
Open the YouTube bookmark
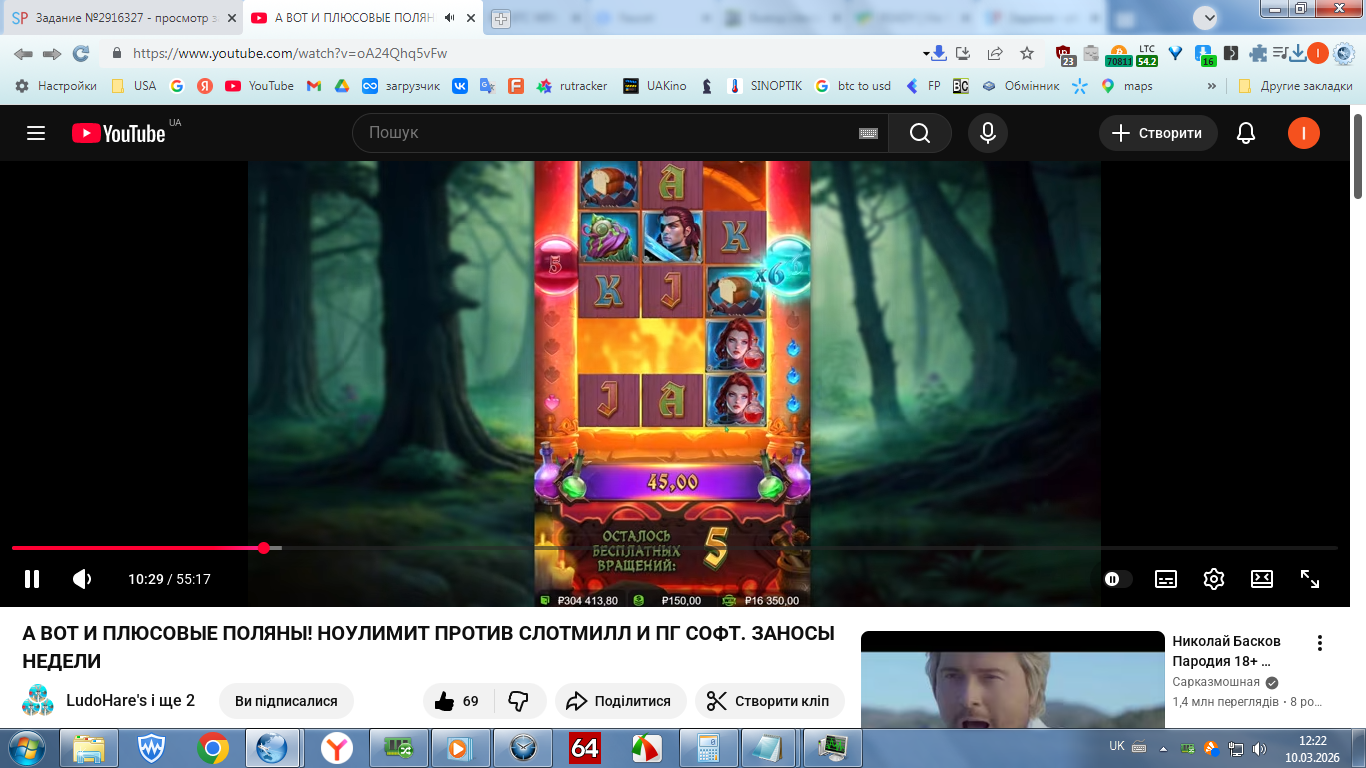pos(260,86)
